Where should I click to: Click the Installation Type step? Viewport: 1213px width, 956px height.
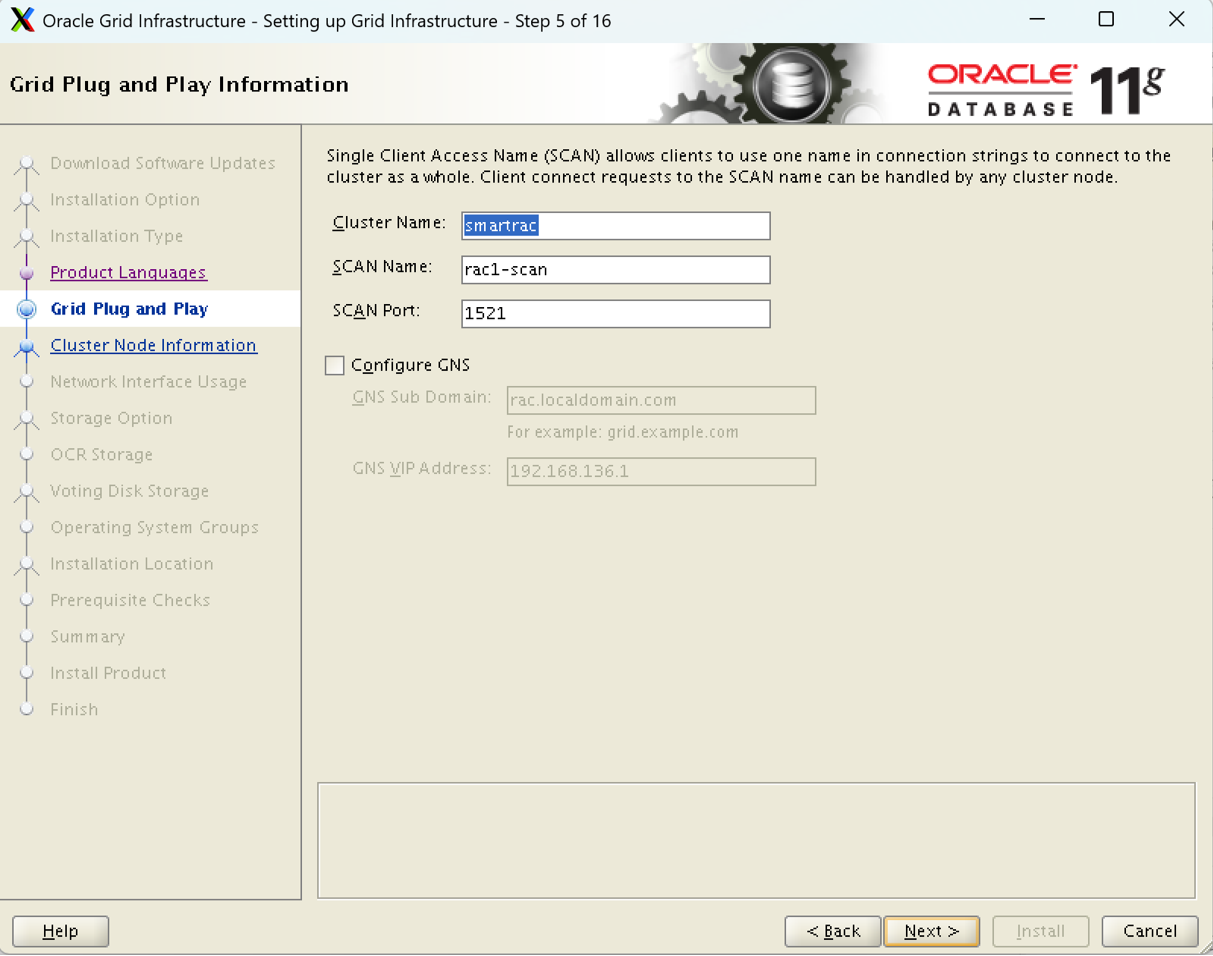pos(117,236)
